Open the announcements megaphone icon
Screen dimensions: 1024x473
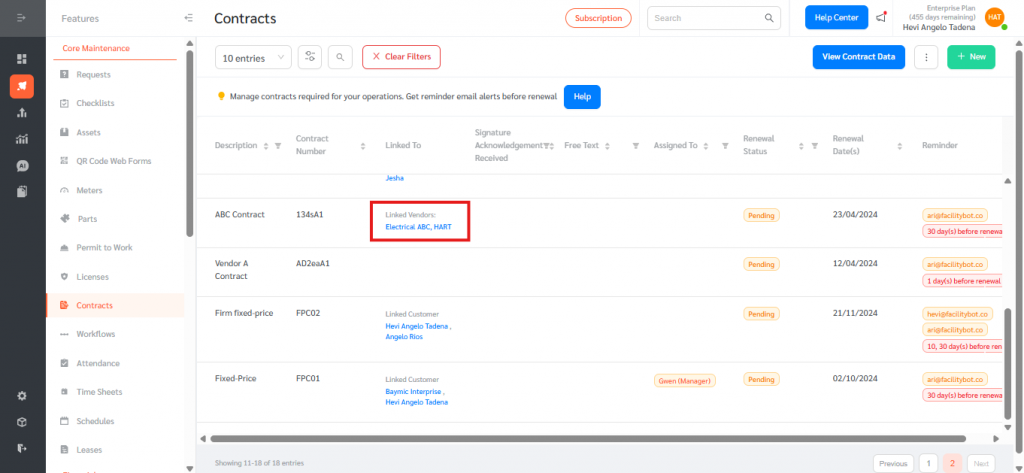881,18
